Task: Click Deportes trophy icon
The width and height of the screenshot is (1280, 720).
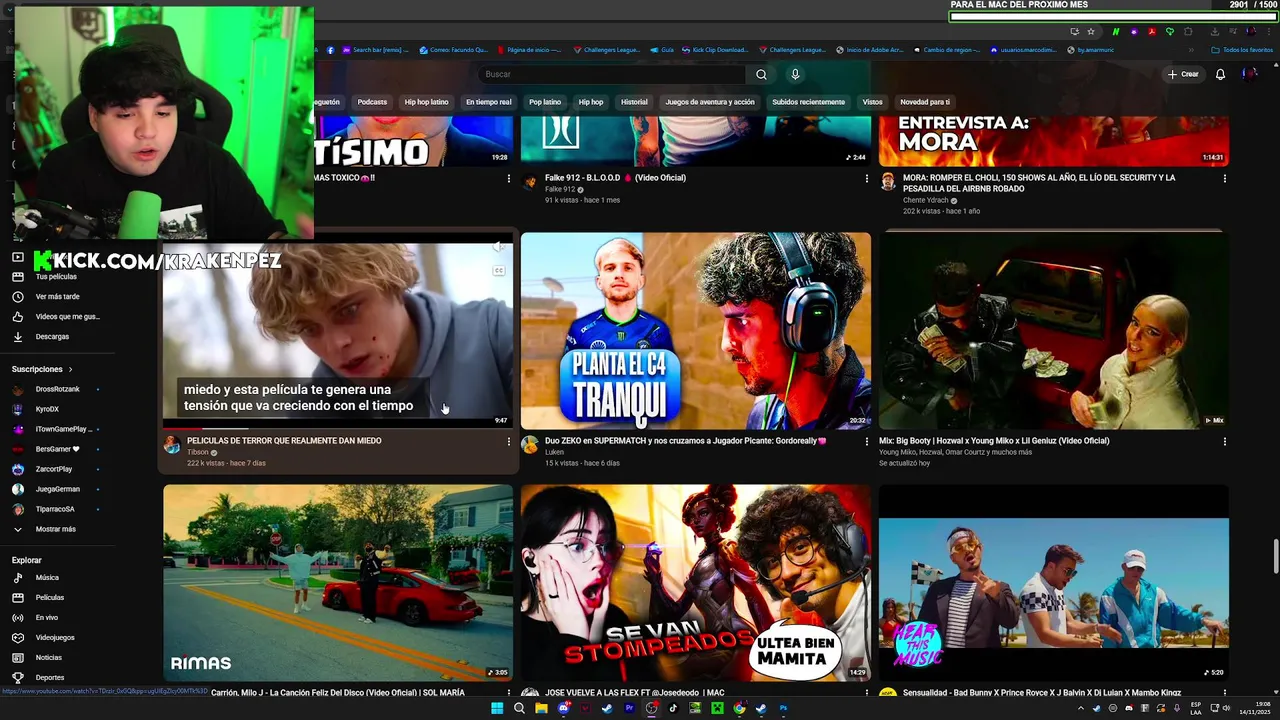Action: (18, 678)
